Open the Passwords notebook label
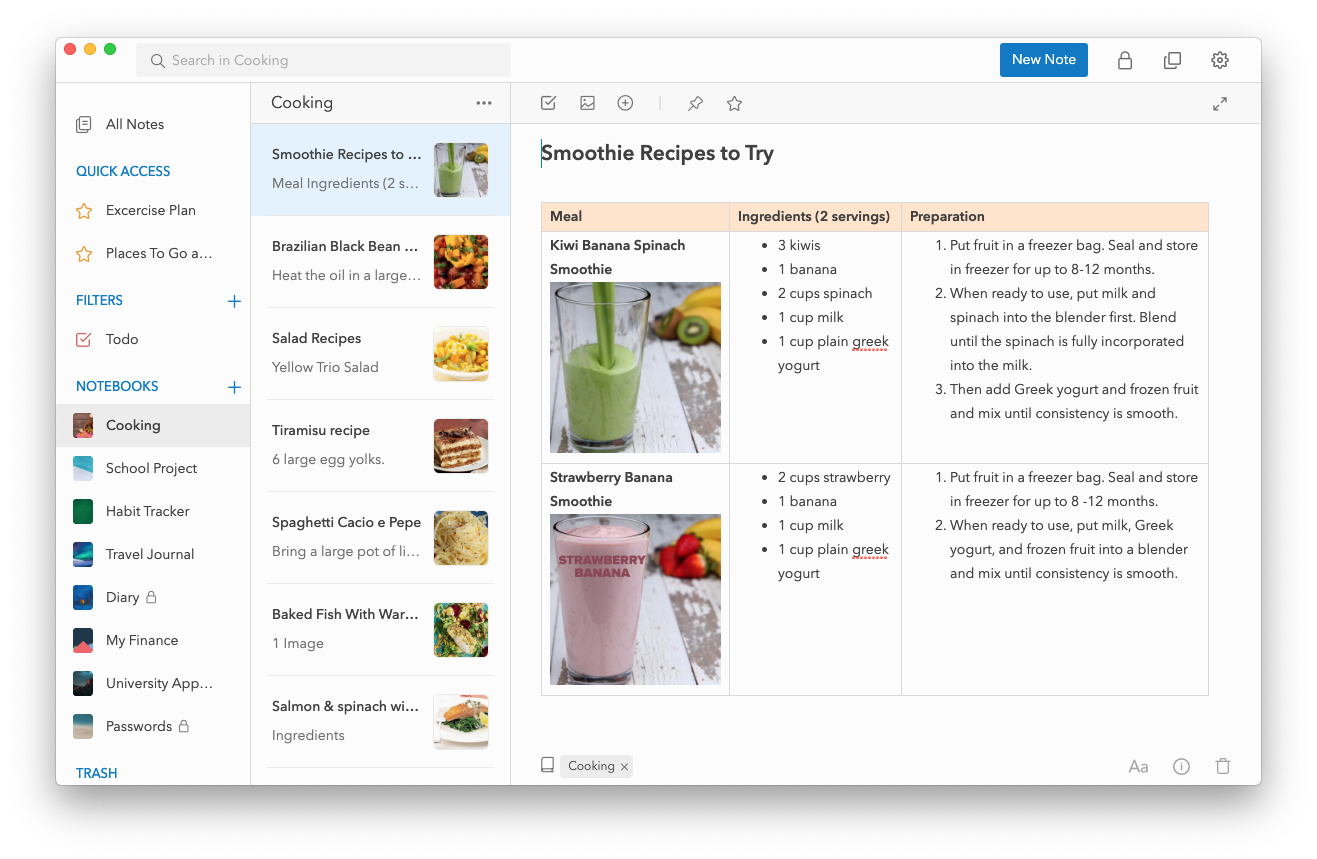Image resolution: width=1317 pixels, height=859 pixels. click(x=139, y=726)
